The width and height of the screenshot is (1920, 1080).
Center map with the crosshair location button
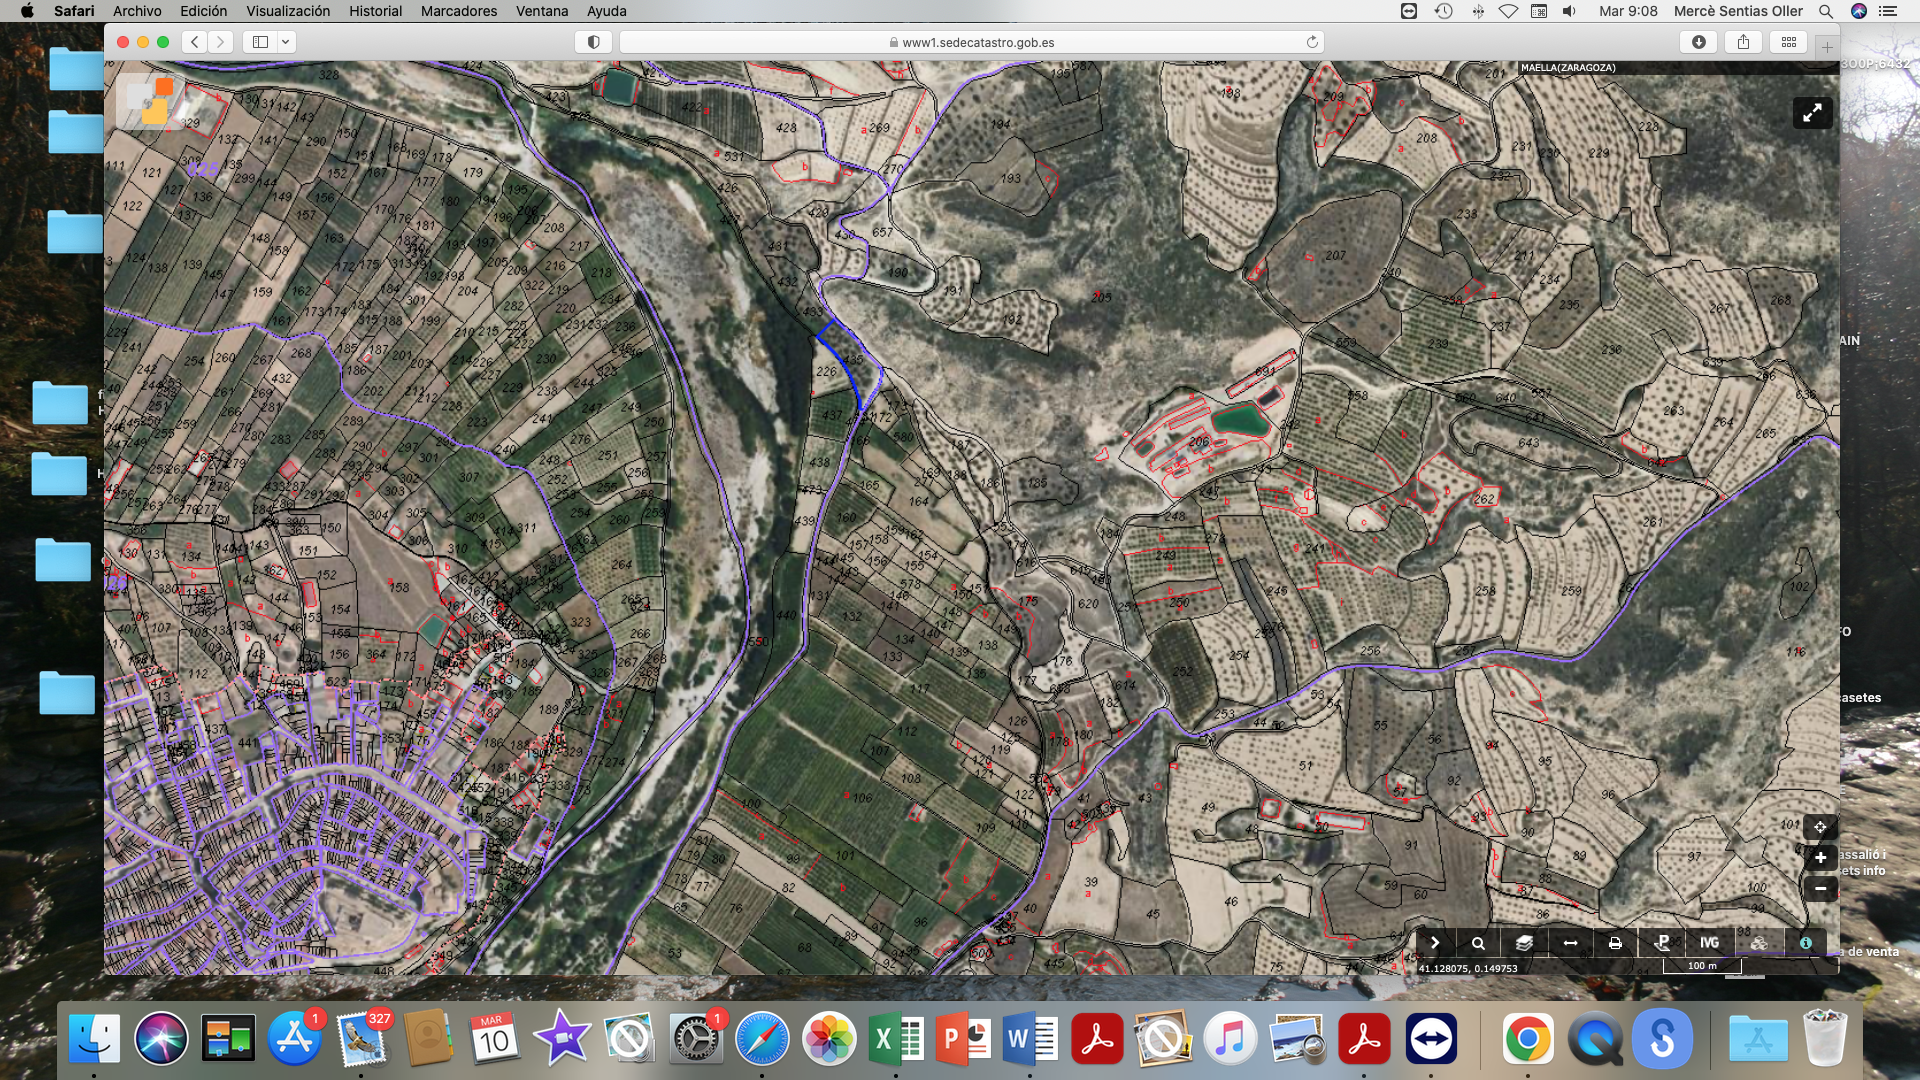(x=1820, y=827)
